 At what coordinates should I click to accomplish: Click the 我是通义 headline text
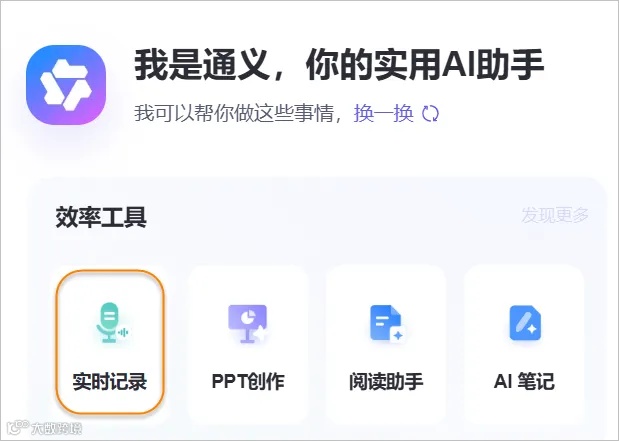203,64
